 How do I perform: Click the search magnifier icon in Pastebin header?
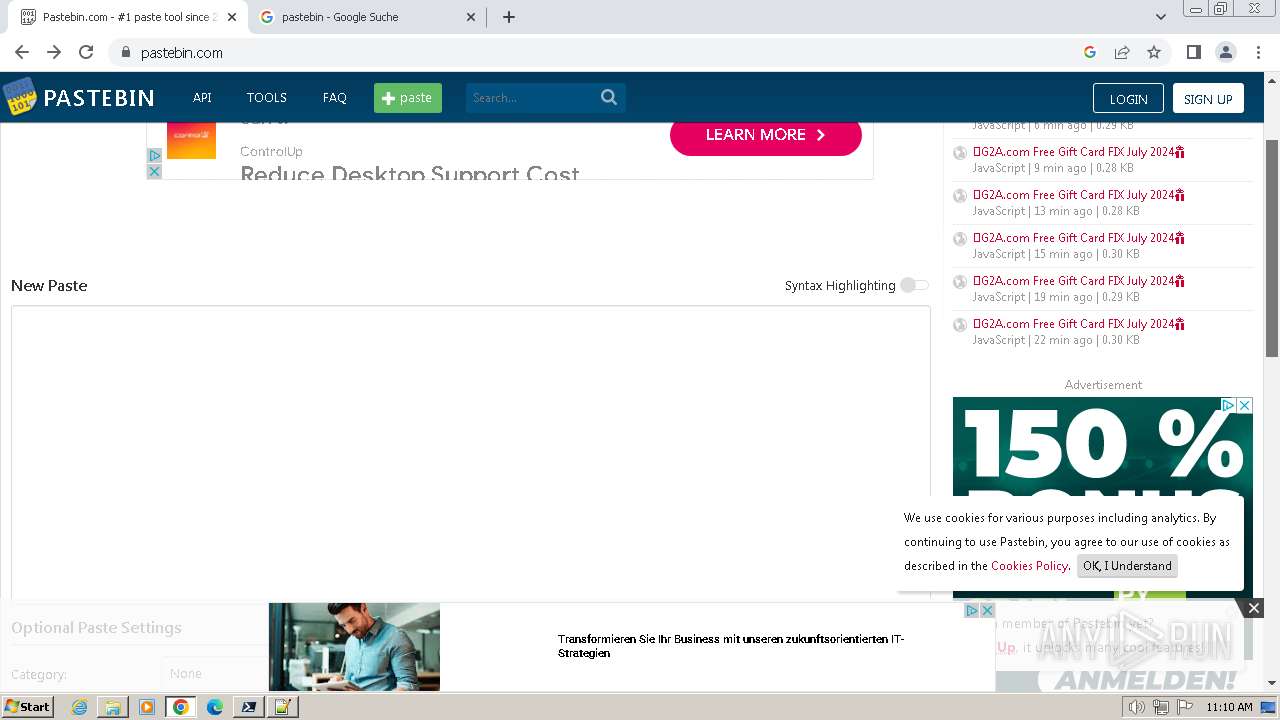[609, 97]
